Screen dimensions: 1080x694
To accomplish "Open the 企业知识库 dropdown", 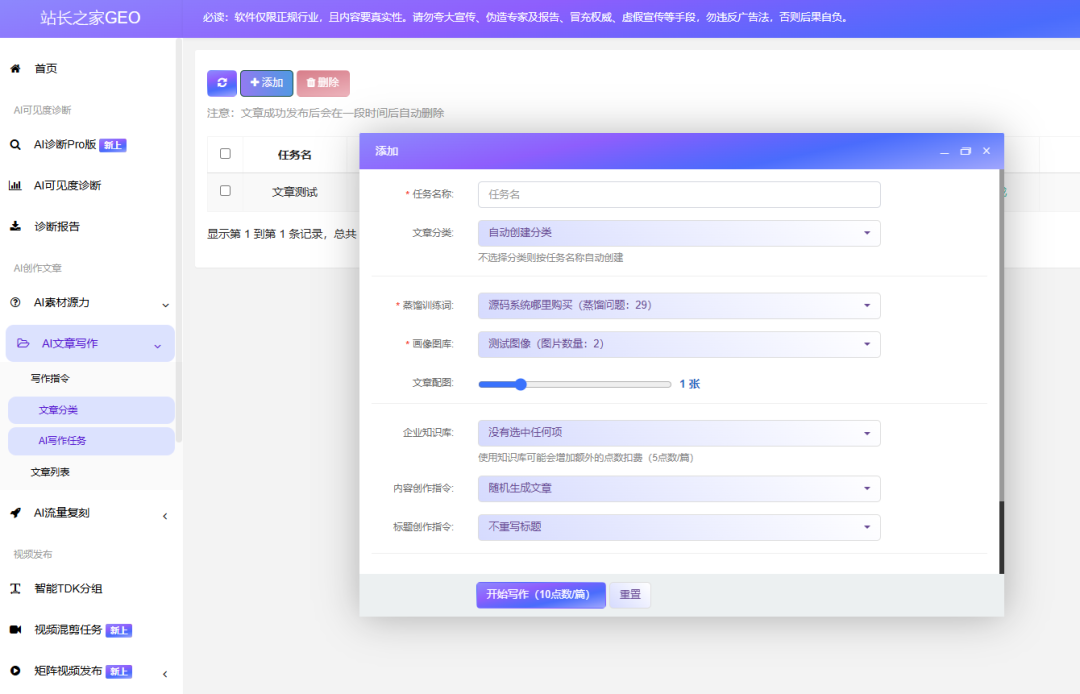I will 678,432.
